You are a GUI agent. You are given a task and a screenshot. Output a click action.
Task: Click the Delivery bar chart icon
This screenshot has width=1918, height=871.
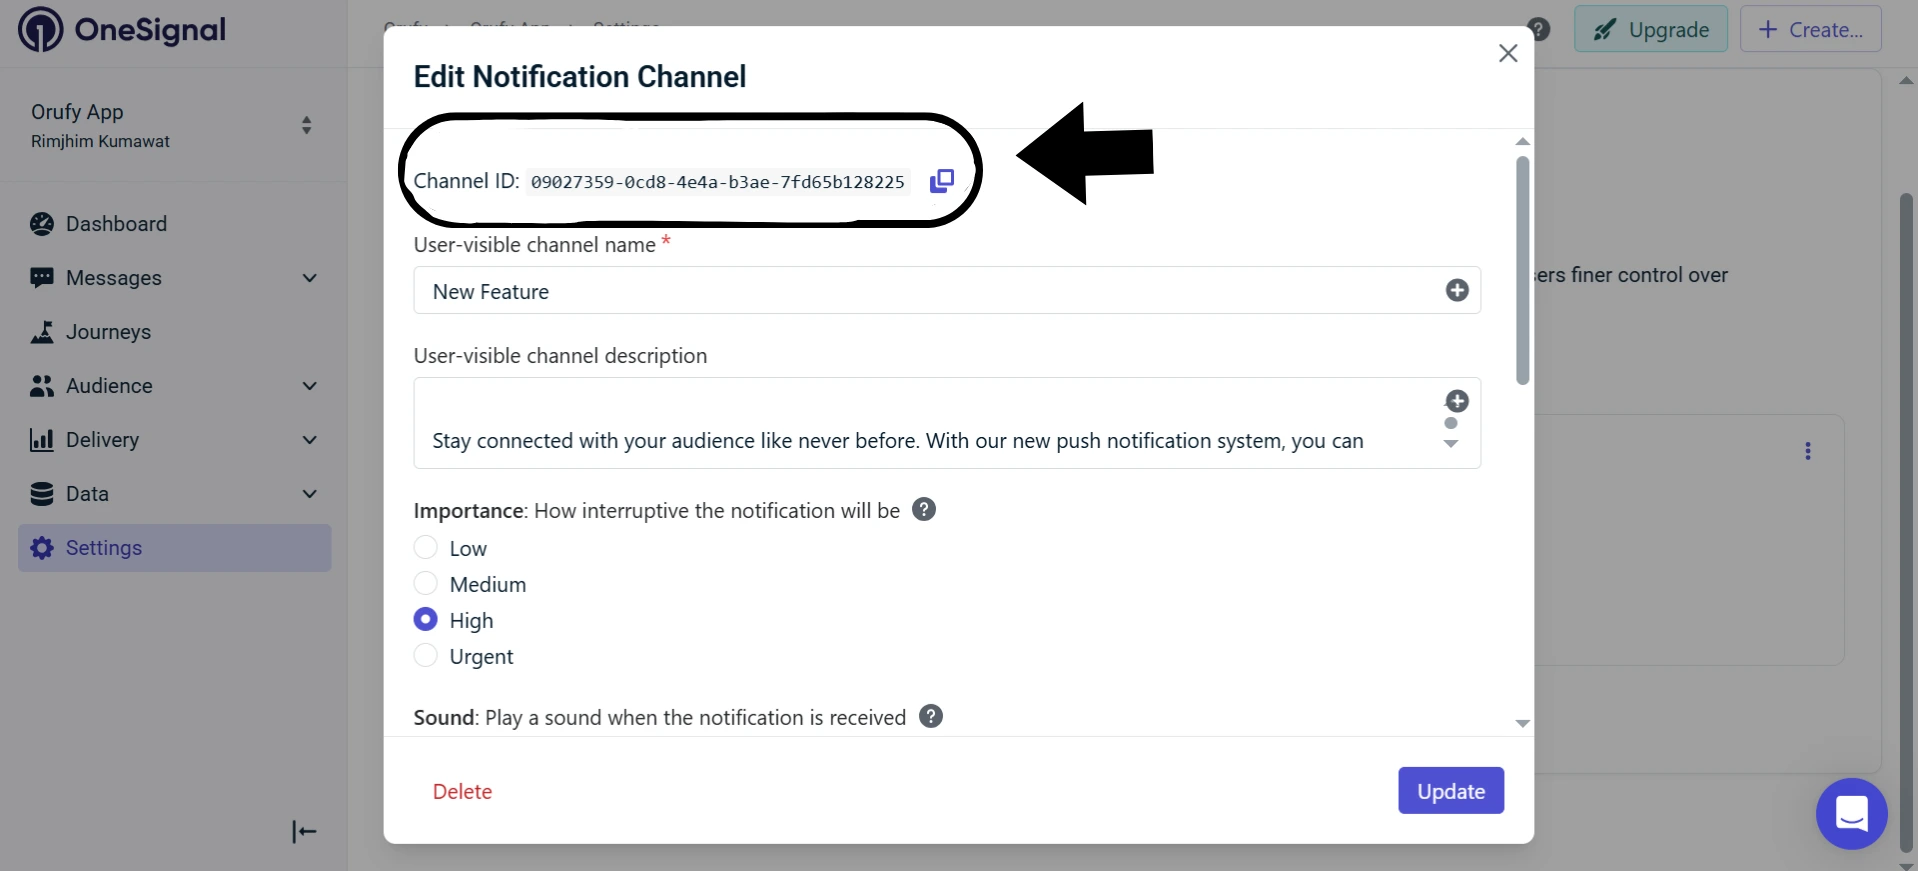pos(42,440)
